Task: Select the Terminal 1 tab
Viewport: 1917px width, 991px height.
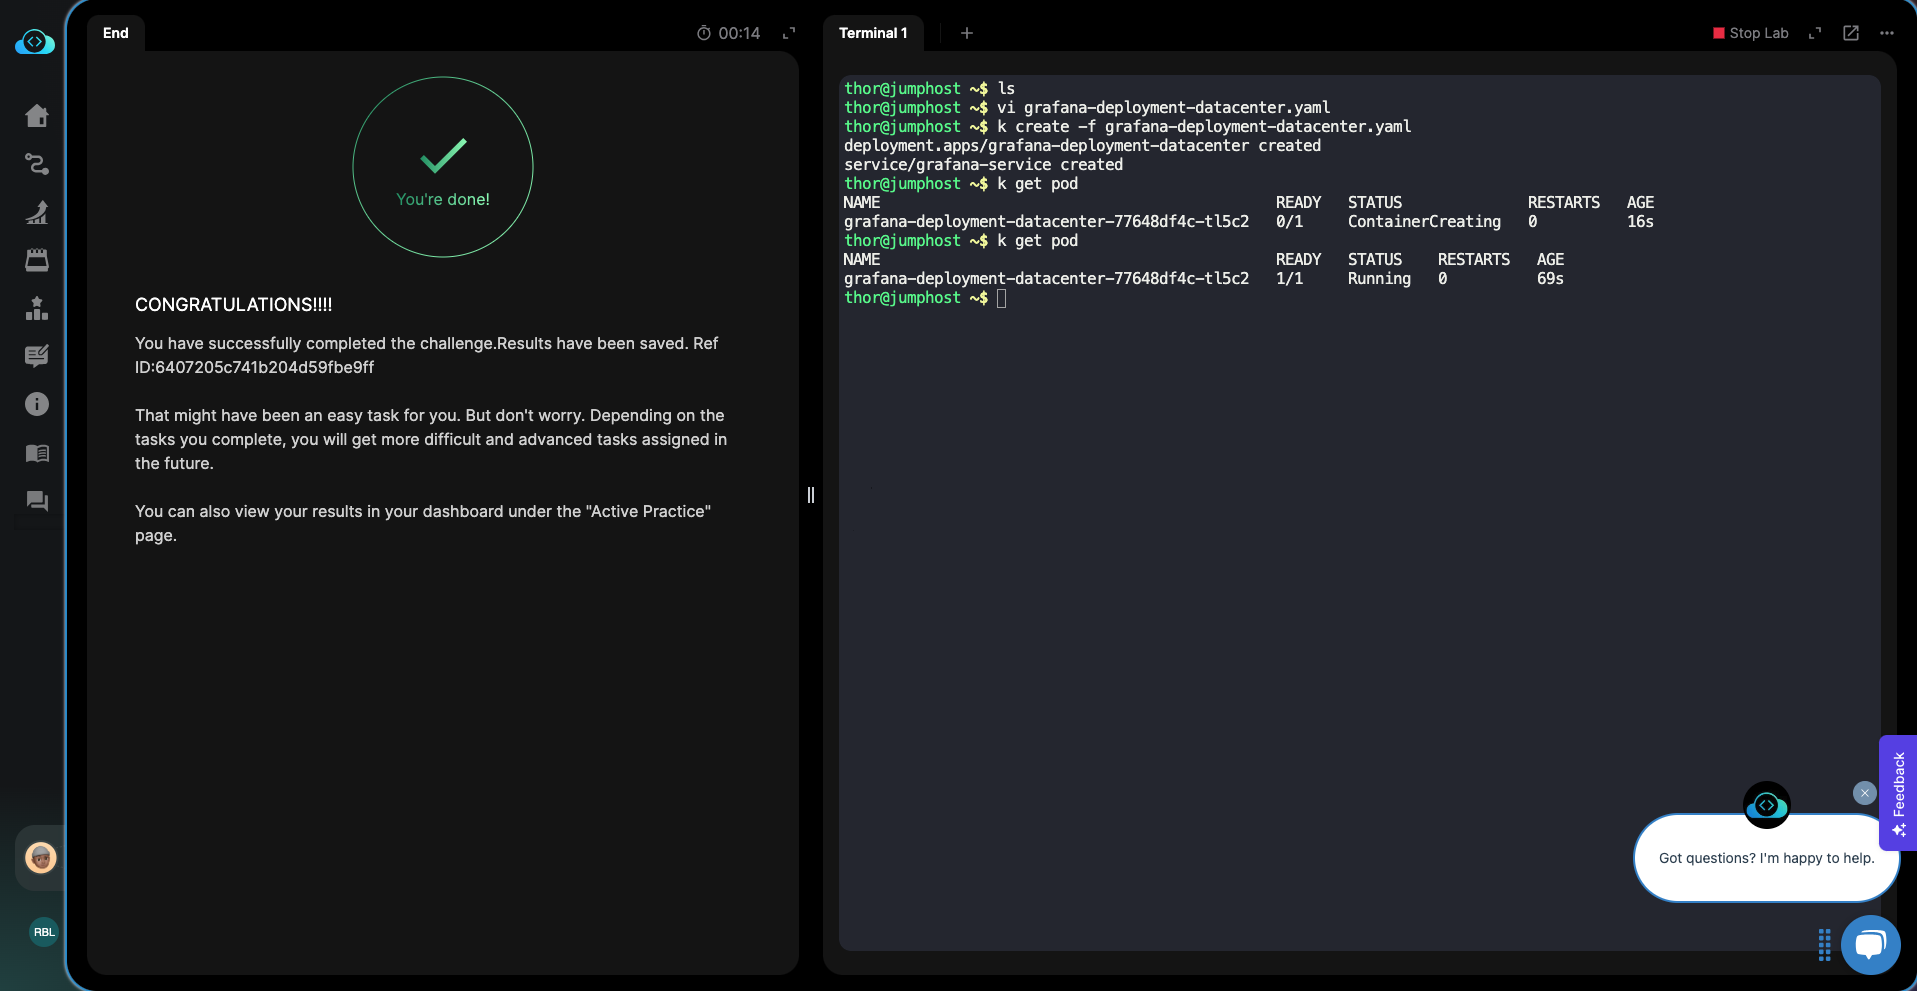Action: (872, 33)
